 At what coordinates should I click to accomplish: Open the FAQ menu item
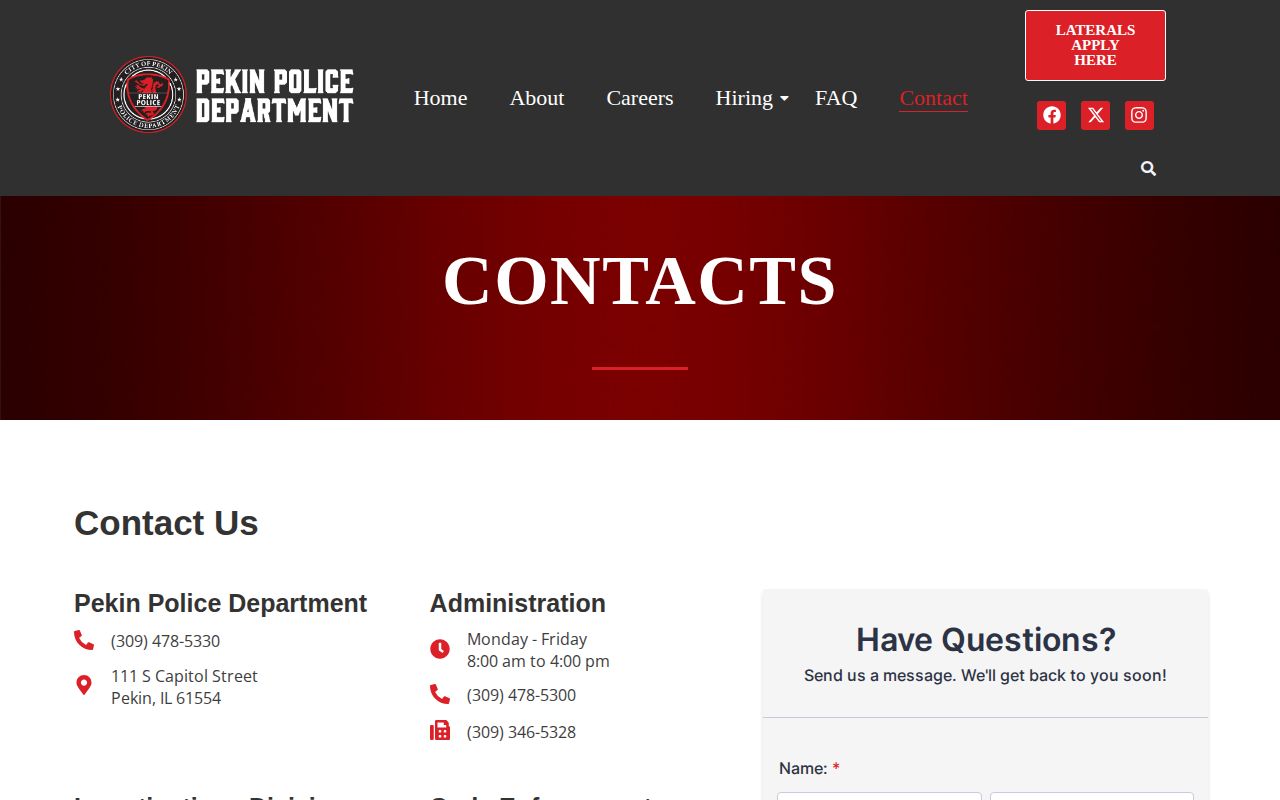[836, 98]
